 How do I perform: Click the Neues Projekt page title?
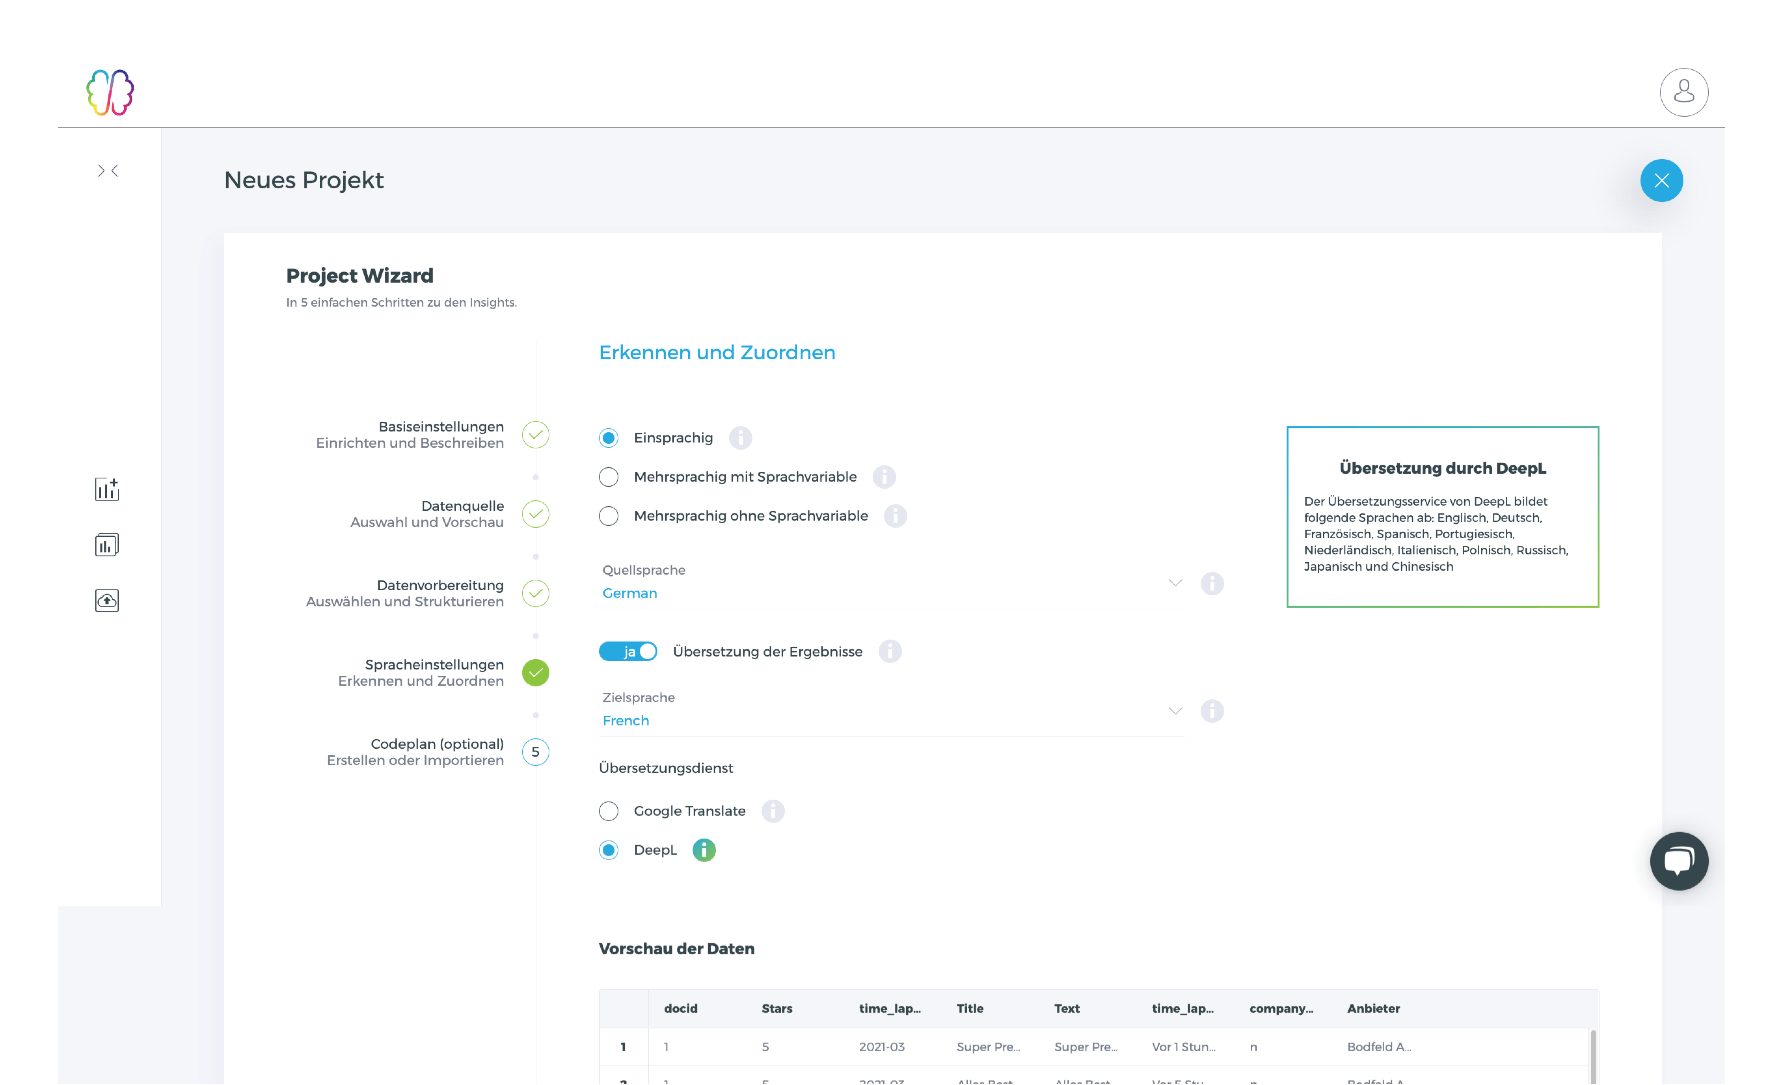304,181
